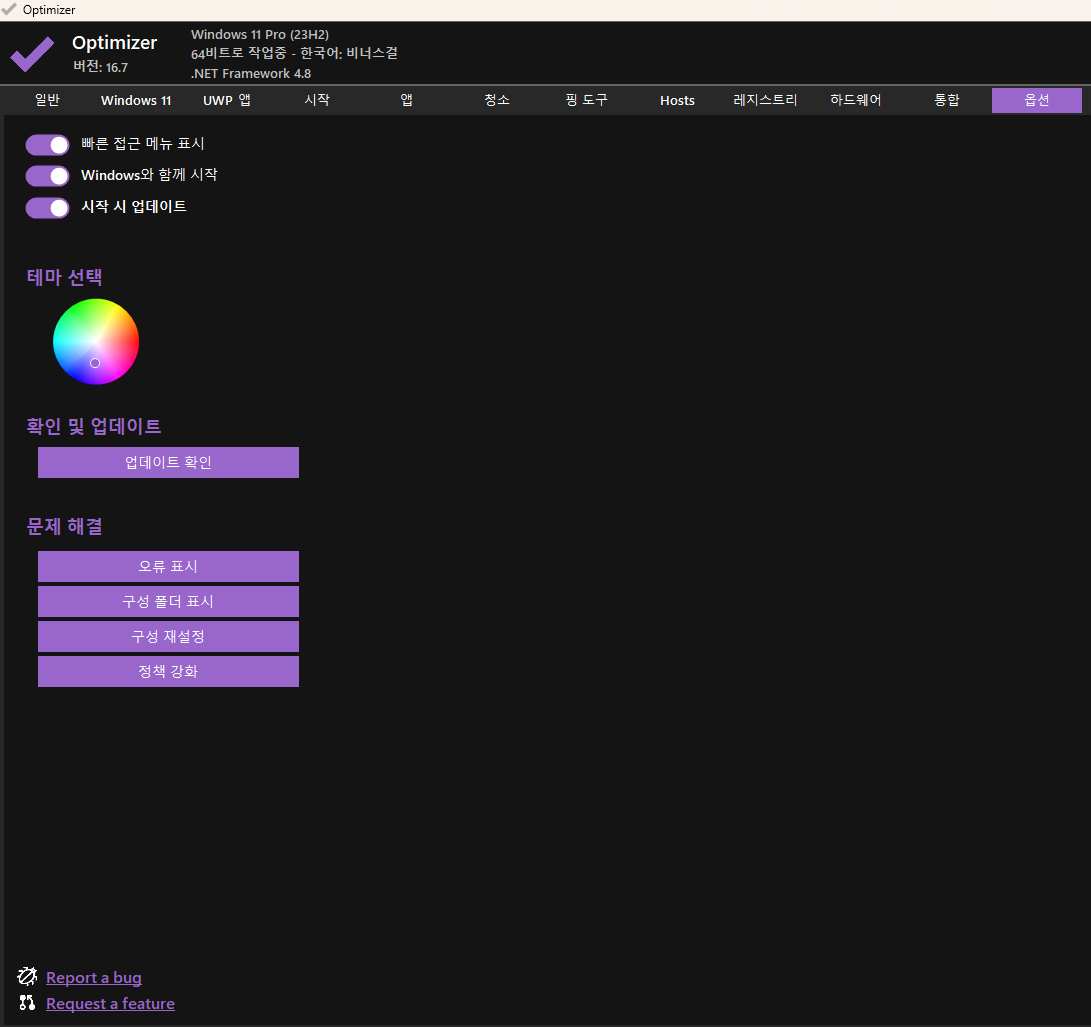This screenshot has height=1027, width=1091.
Task: Go to the 앱 tab
Action: 406,100
